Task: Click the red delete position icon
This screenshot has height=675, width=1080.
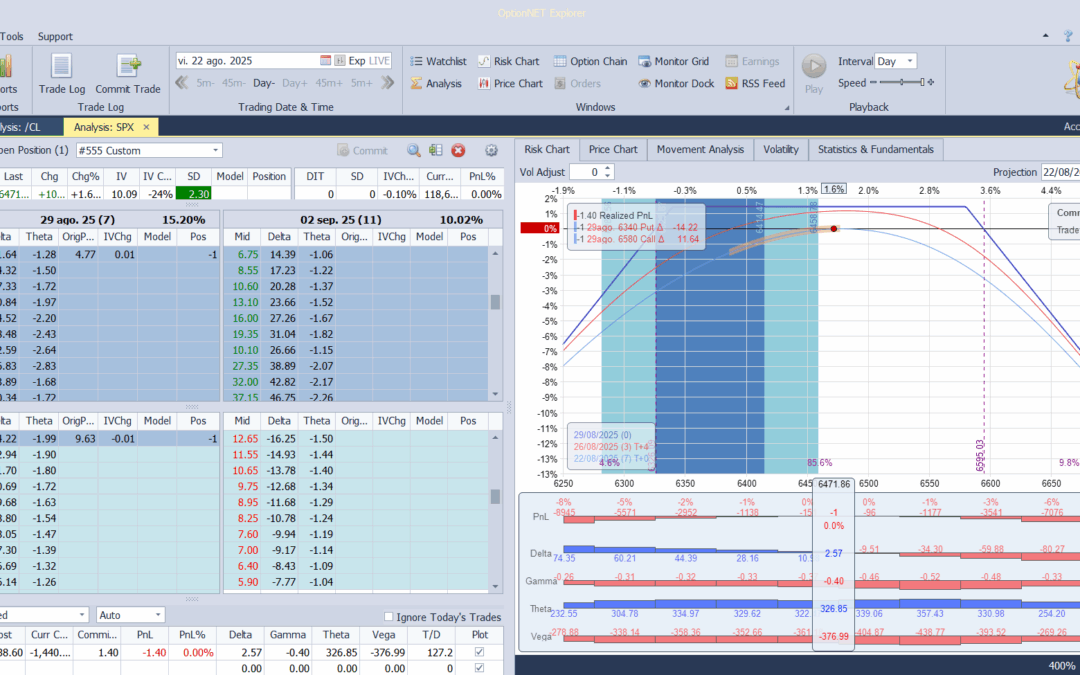Action: click(x=458, y=150)
